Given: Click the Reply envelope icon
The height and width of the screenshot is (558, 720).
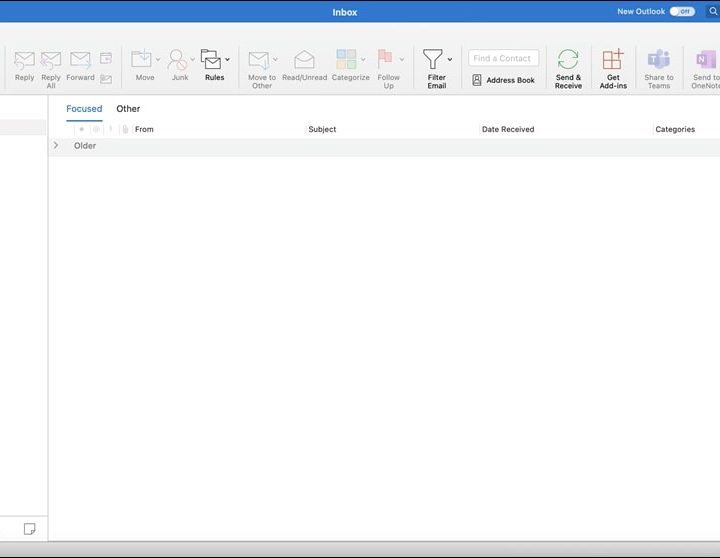Looking at the screenshot, I should [x=24, y=60].
